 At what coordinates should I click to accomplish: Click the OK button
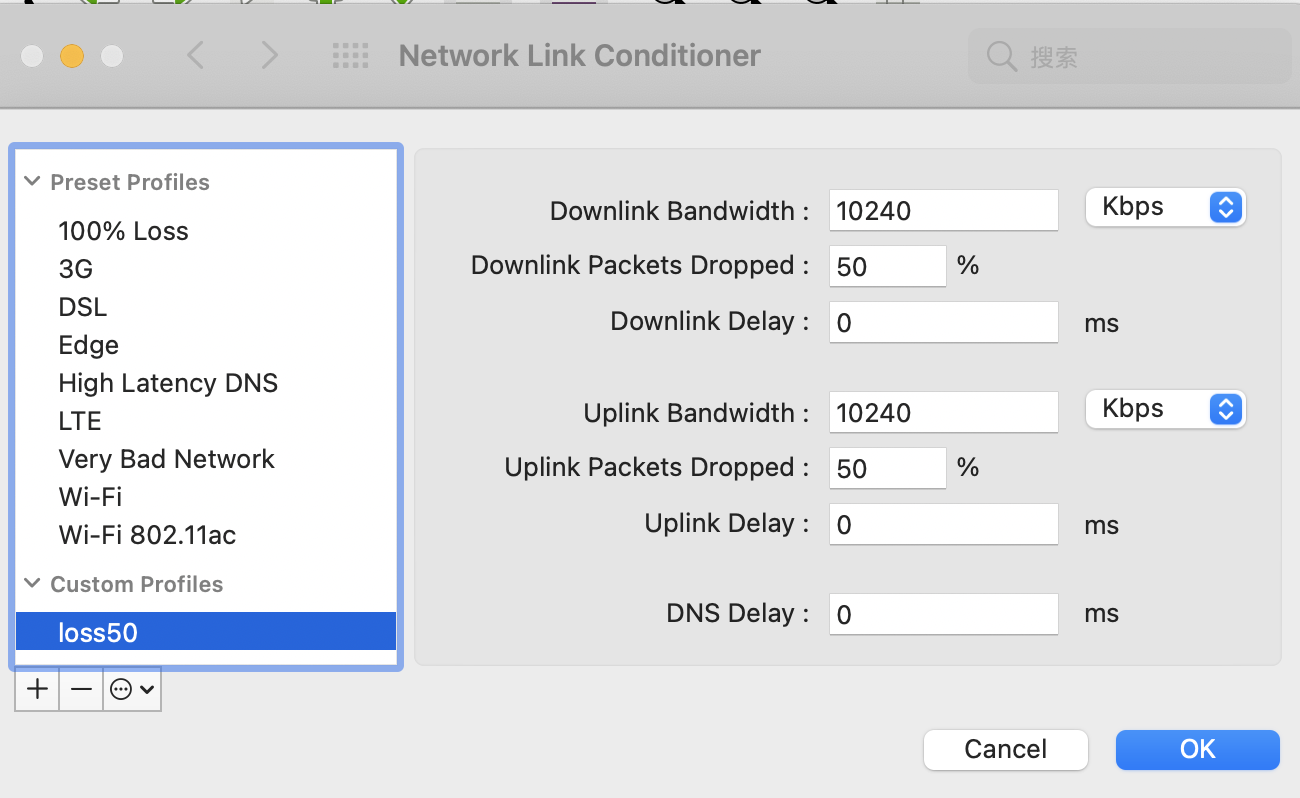click(x=1197, y=749)
